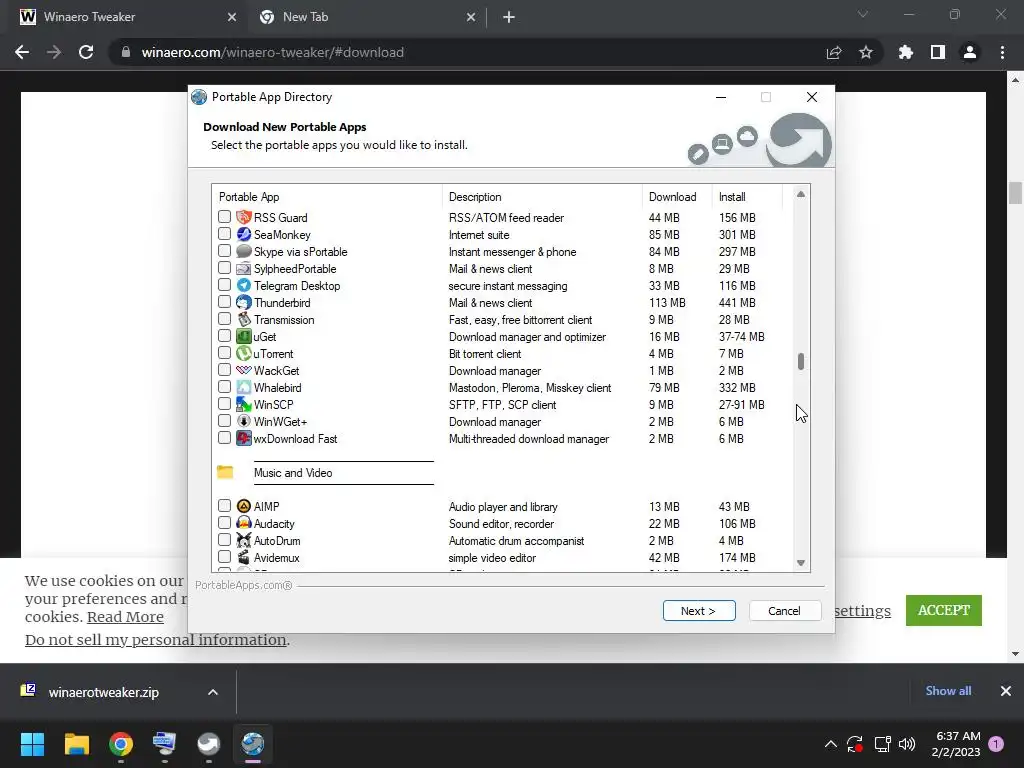This screenshot has width=1024, height=768.
Task: Click the SeaMonkey app icon
Action: [244, 234]
